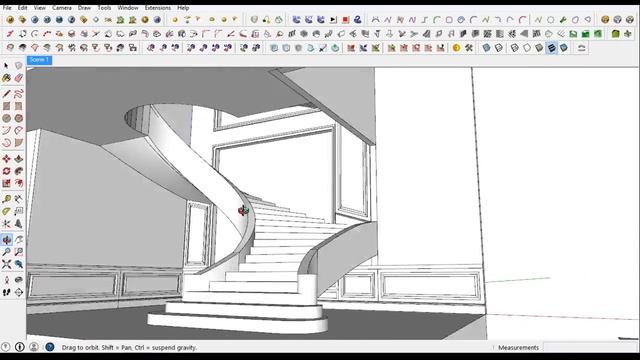The width and height of the screenshot is (640, 360).
Task: Select the Scale tool
Action: [x=6, y=183]
